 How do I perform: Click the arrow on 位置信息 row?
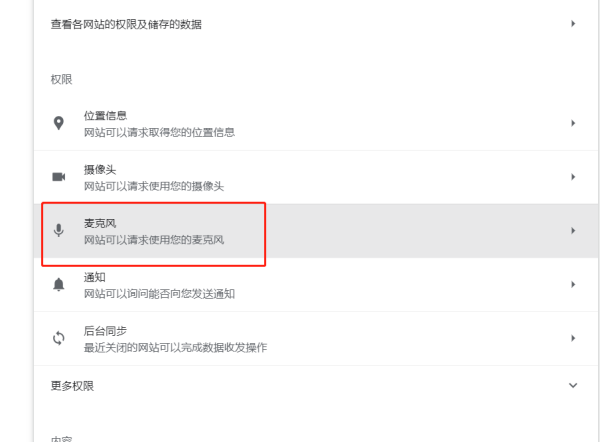[x=573, y=123]
